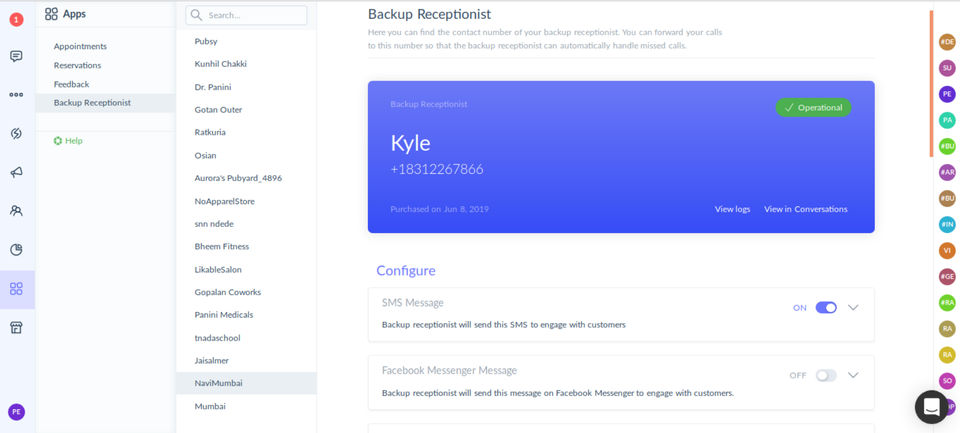Click the red notification badge icon
960x433 pixels.
click(16, 19)
